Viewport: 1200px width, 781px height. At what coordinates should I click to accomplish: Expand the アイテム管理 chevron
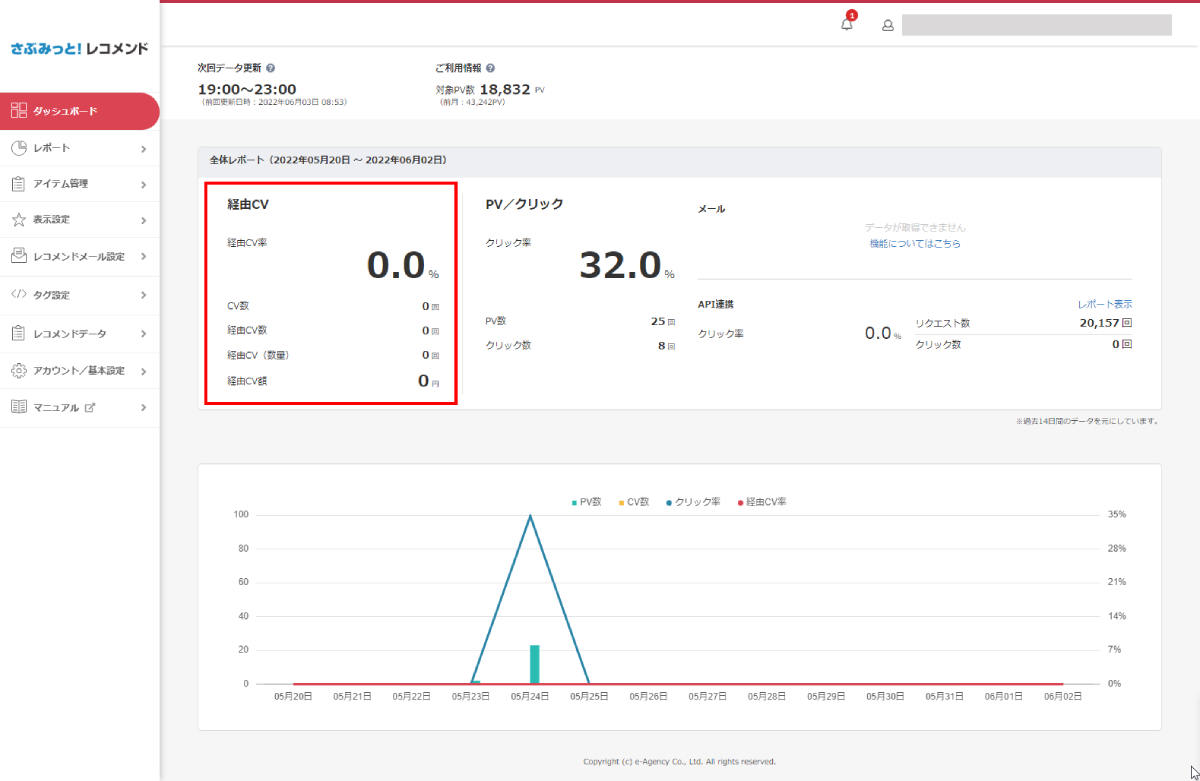144,184
